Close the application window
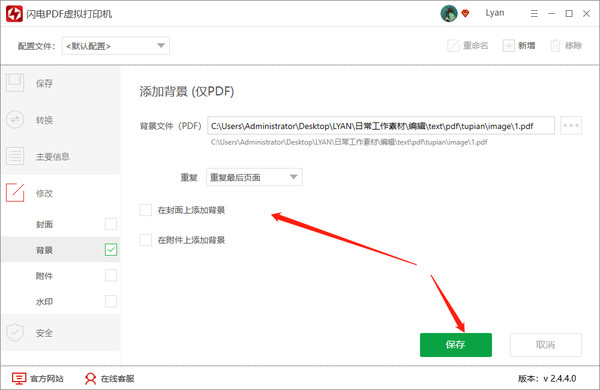The height and width of the screenshot is (390, 600). [x=586, y=14]
